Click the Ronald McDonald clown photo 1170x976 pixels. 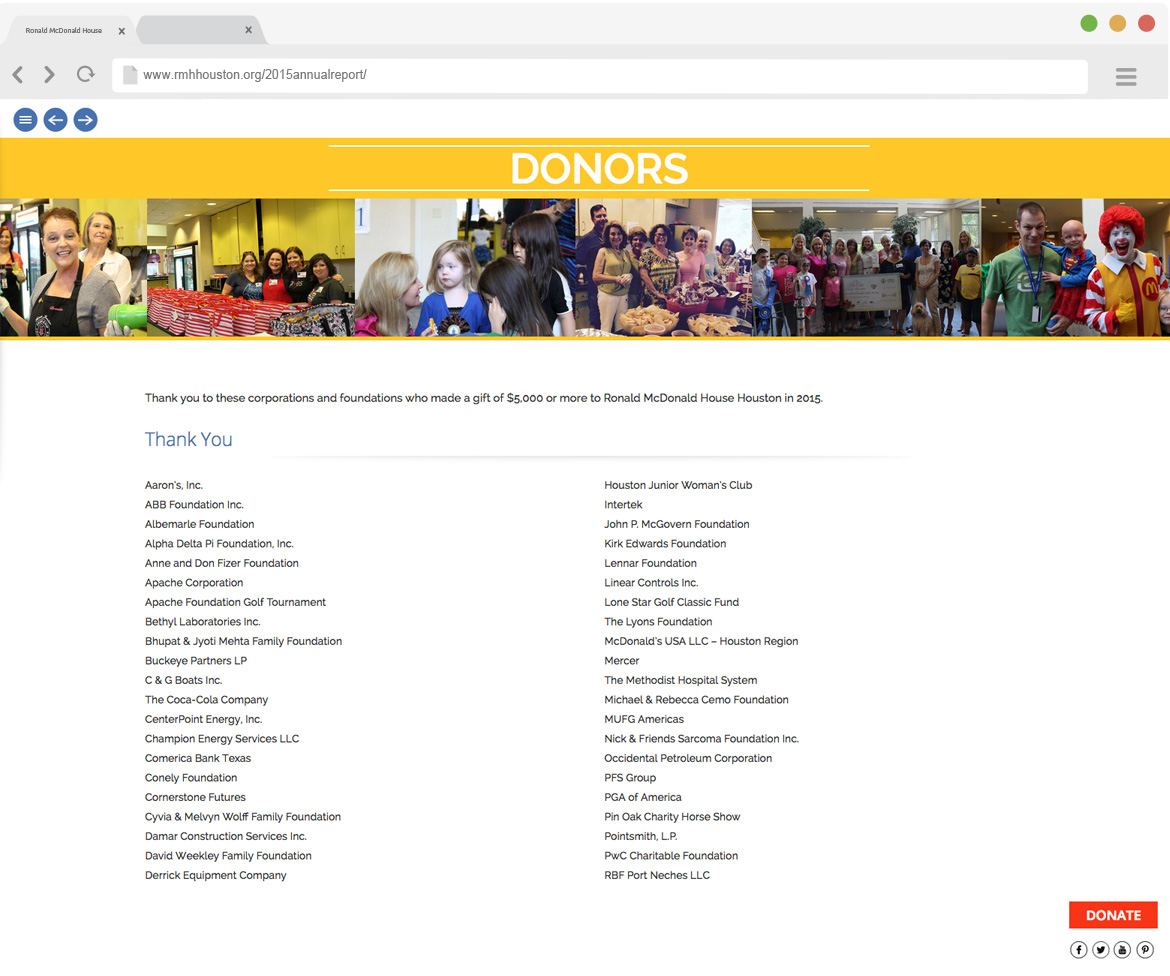tap(1075, 267)
